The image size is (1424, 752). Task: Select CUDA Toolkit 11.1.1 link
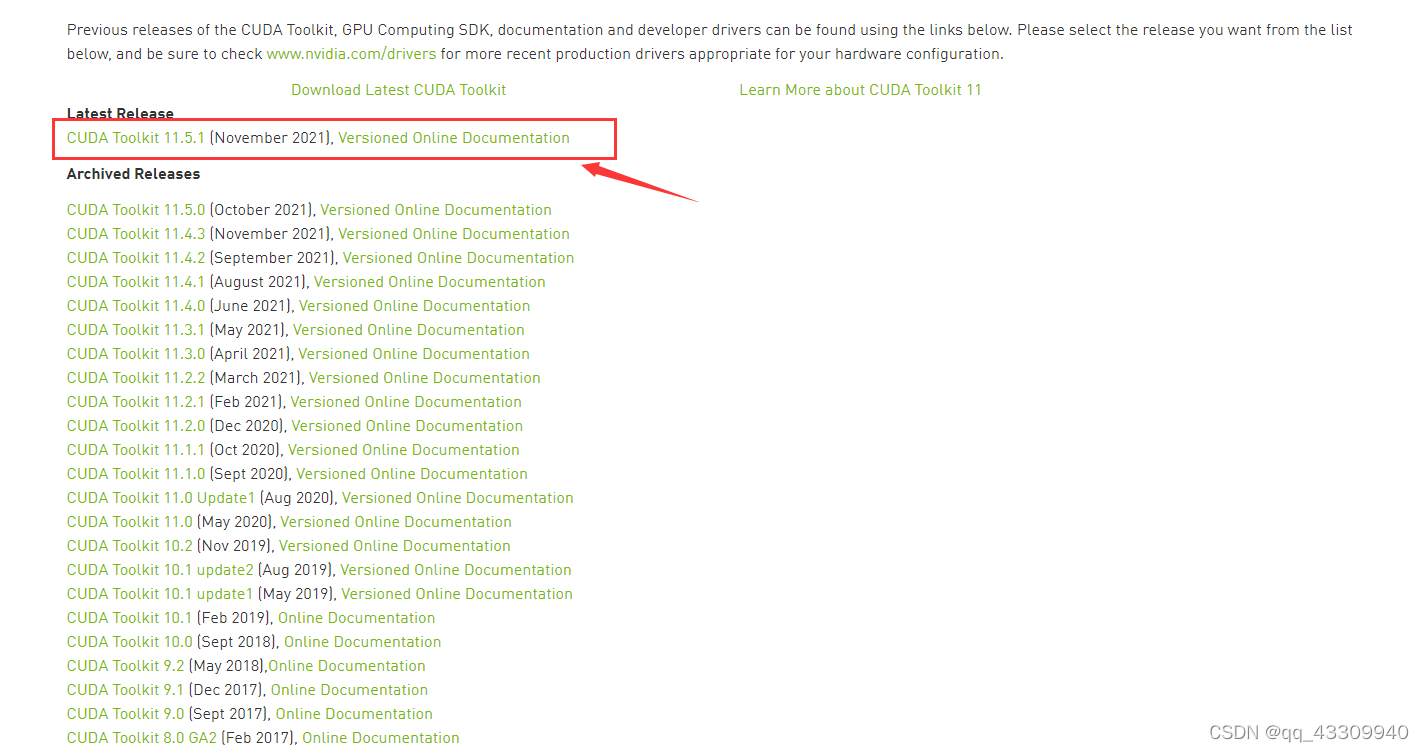coord(135,450)
